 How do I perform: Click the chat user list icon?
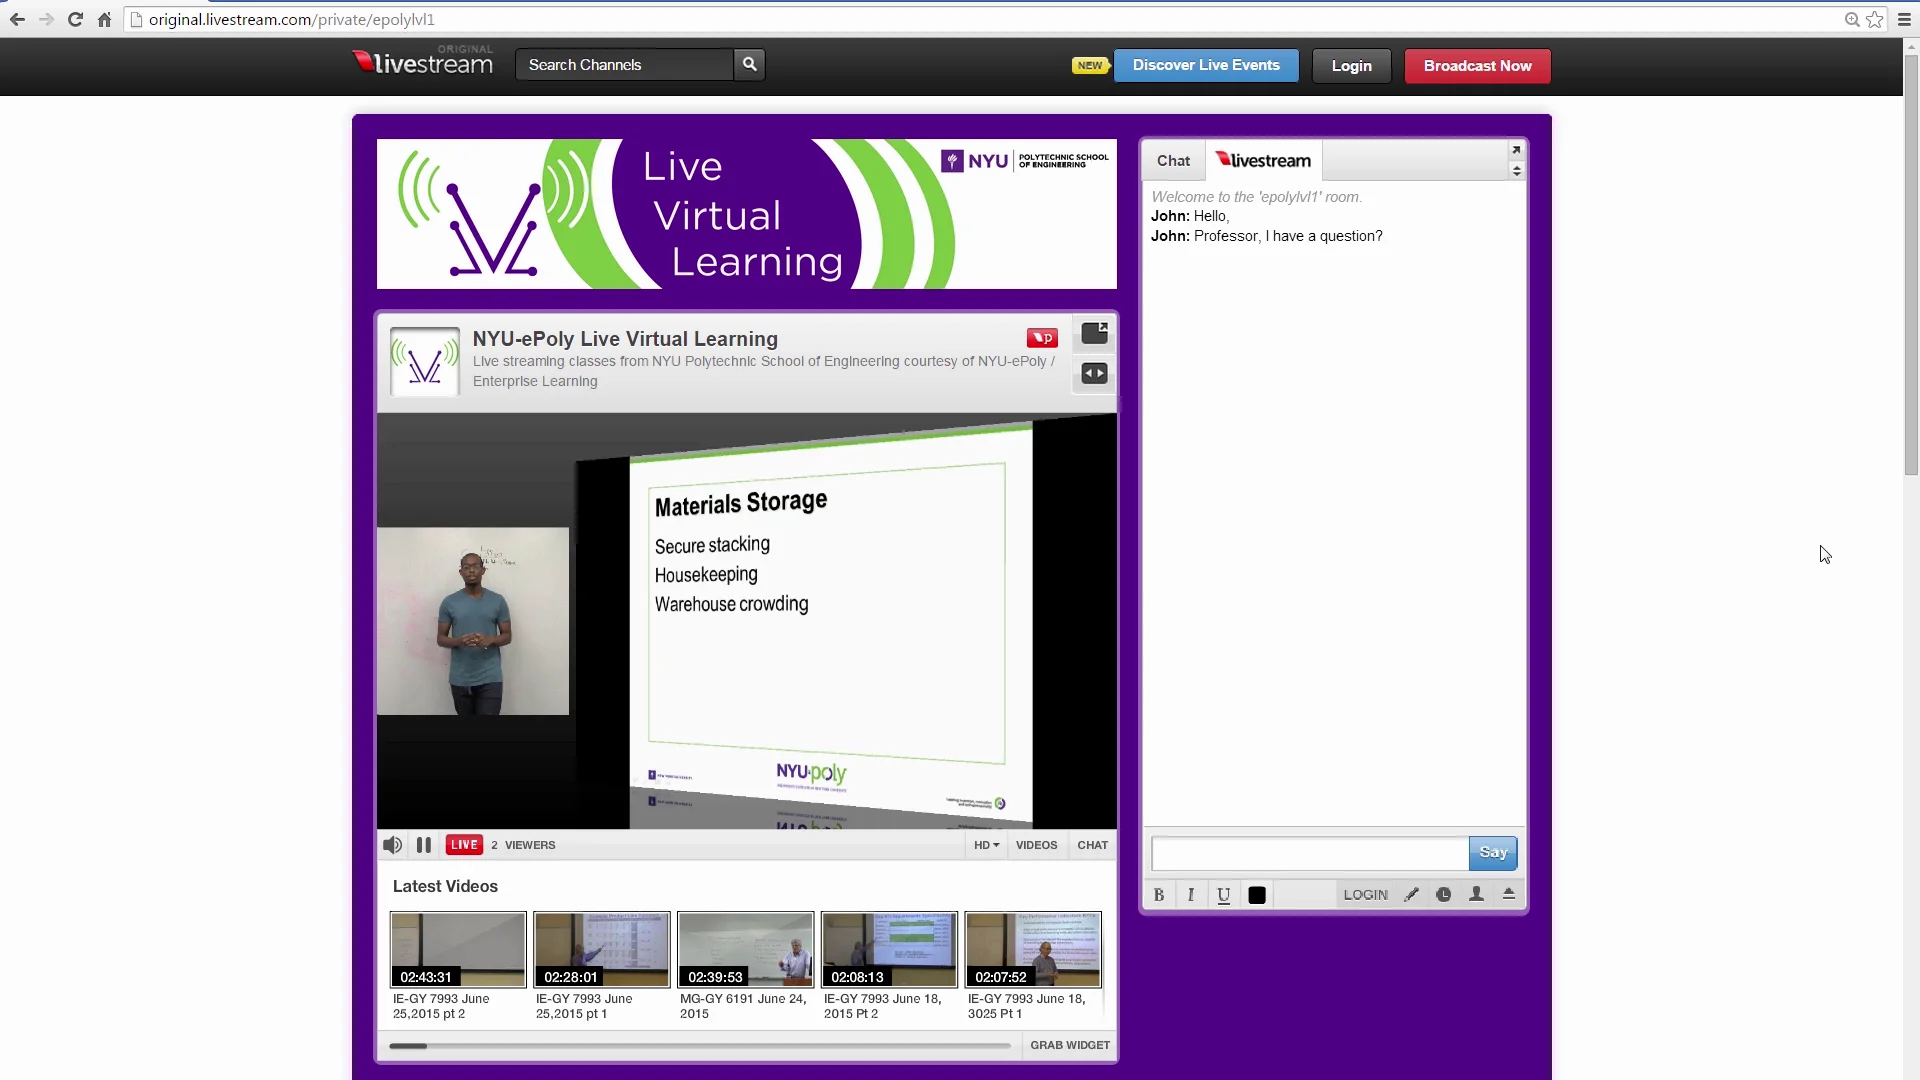pos(1476,895)
